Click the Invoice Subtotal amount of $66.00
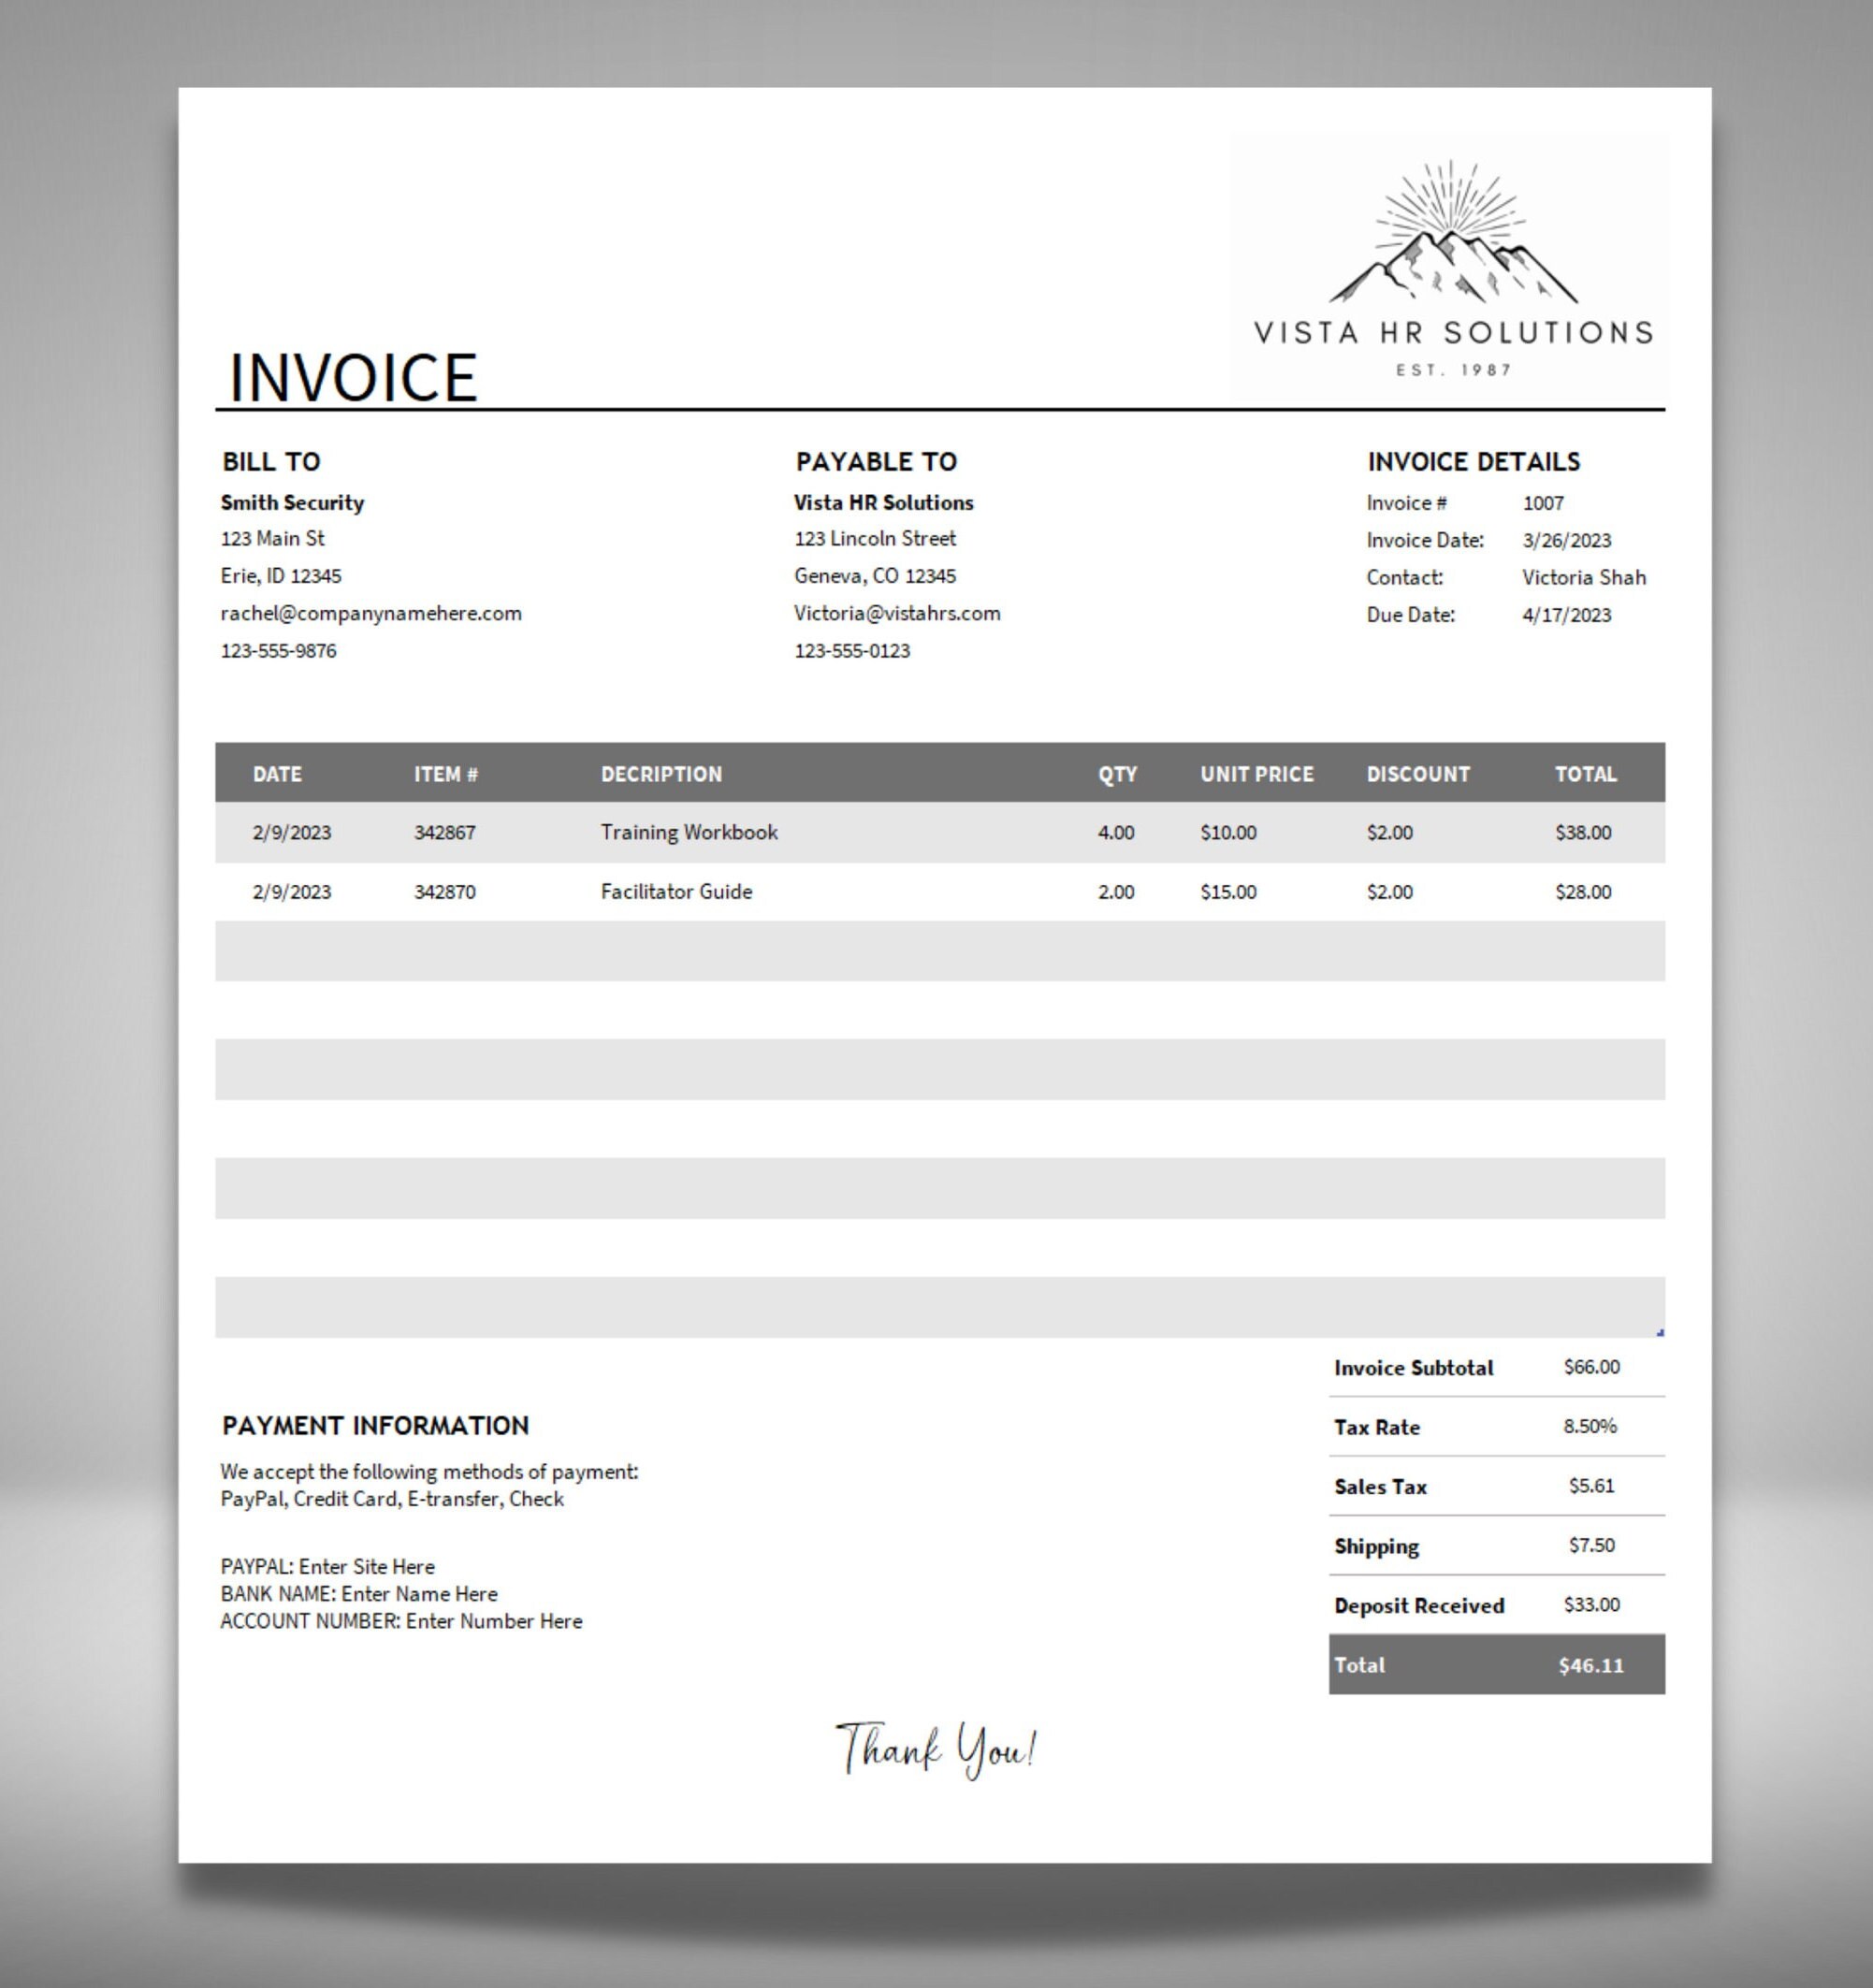Screen dimensions: 1873x1988 click(x=1593, y=1367)
